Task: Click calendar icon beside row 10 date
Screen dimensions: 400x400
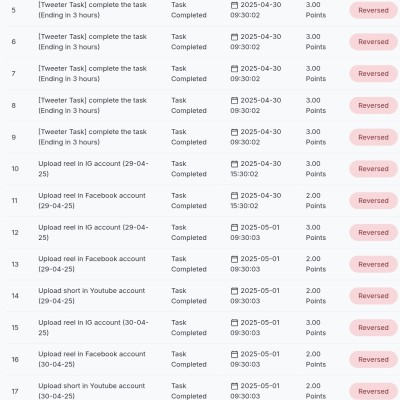Action: (234, 164)
